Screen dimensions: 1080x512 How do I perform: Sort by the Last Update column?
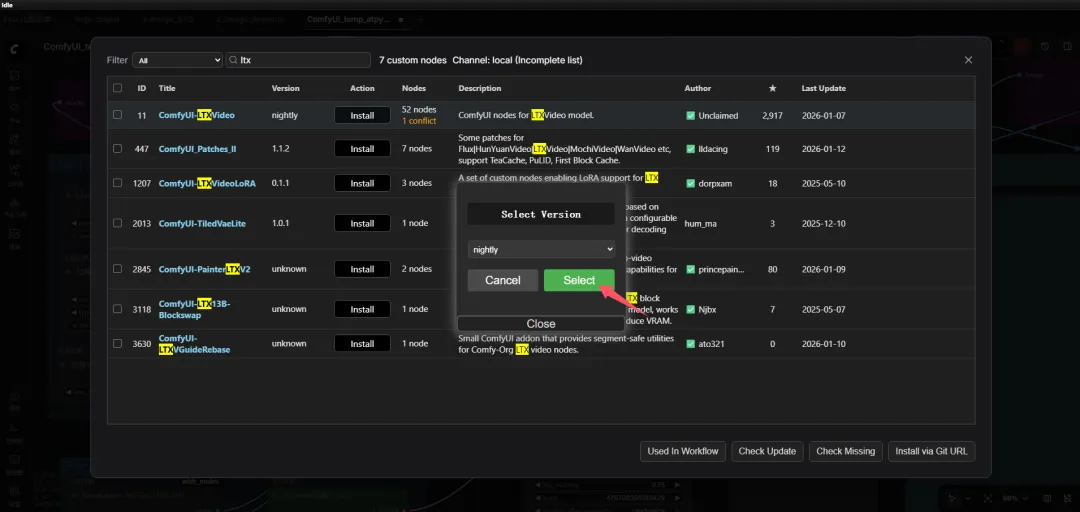coord(823,88)
